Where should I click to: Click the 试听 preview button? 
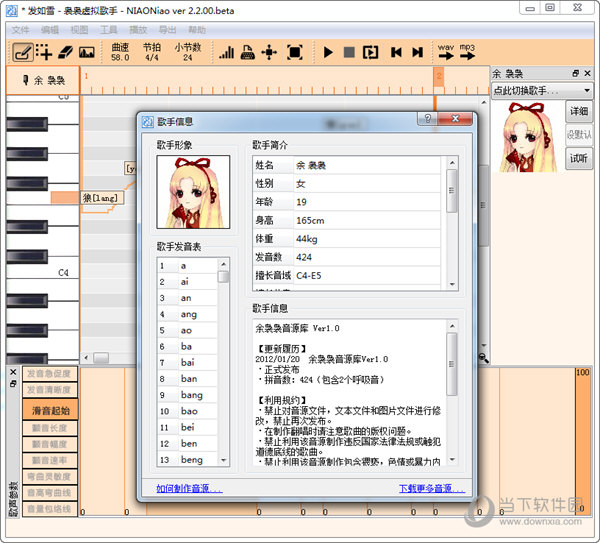click(x=579, y=158)
